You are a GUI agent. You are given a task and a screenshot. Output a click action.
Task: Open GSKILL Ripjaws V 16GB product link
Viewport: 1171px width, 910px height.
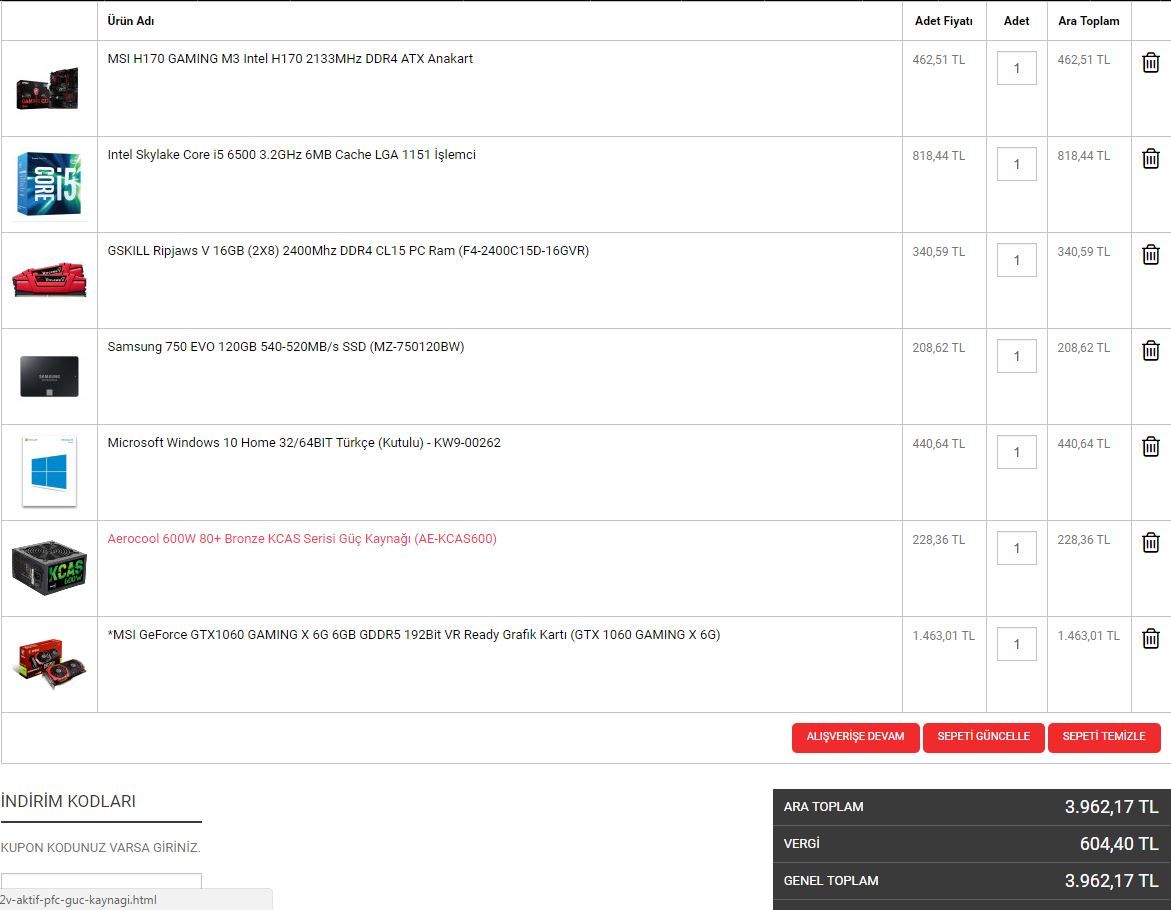pos(348,251)
